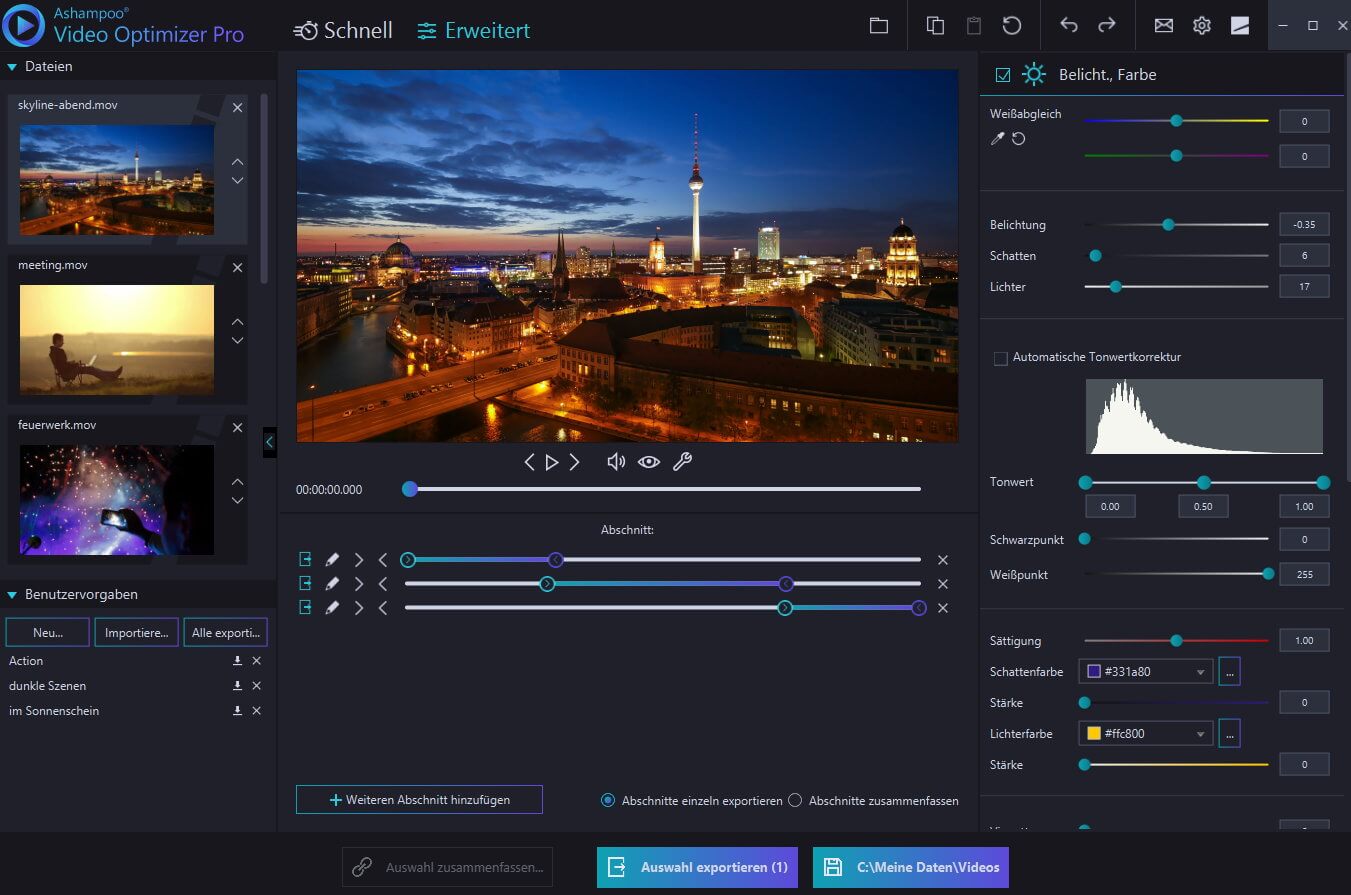Switch to the Schnell mode tab
Viewport: 1351px width, 895px height.
[x=343, y=31]
